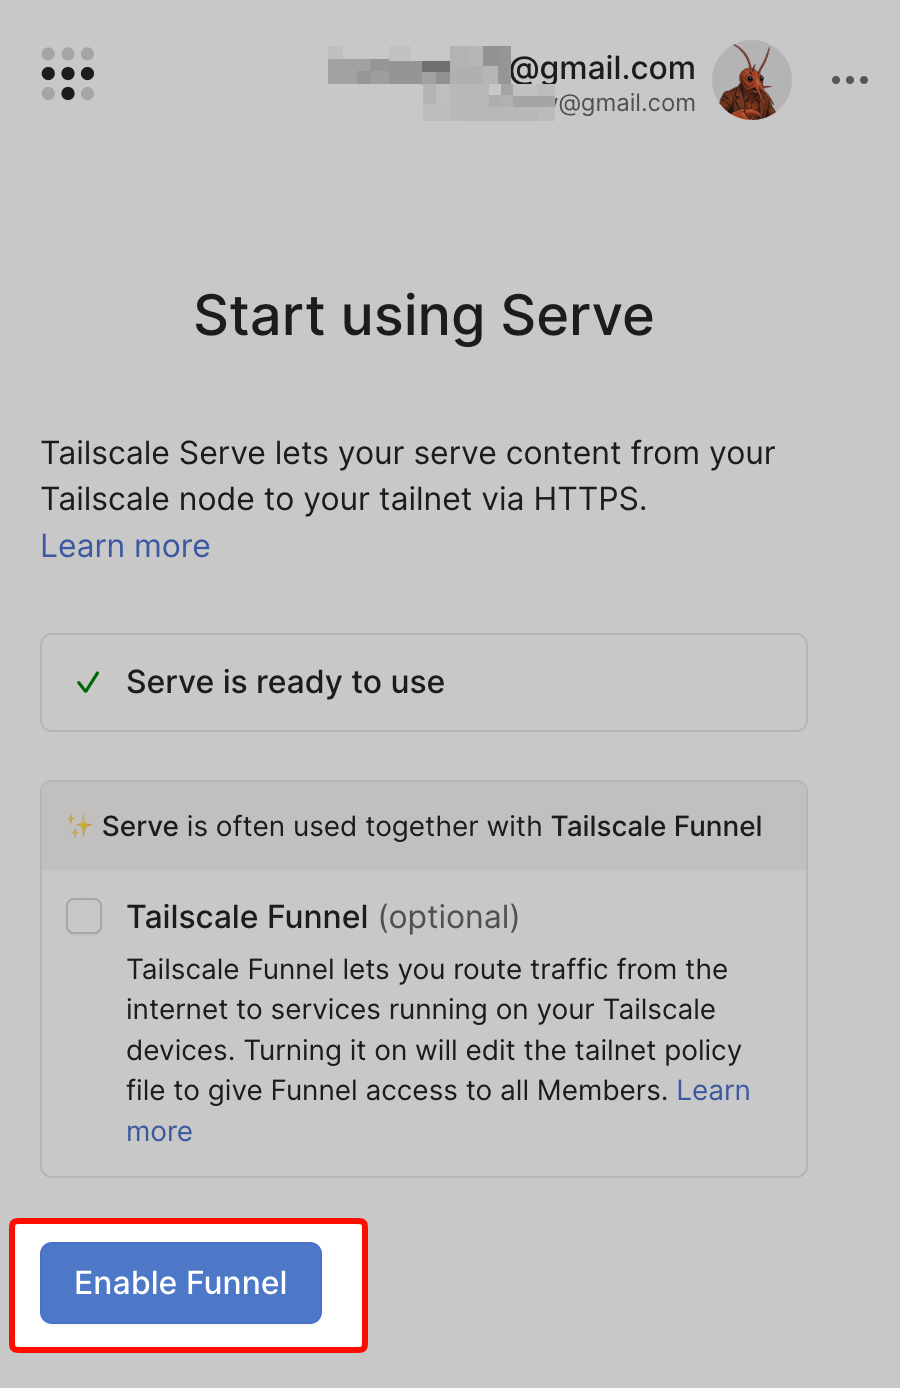Click the top-left dotted grid logo
Viewport: 900px width, 1388px height.
pyautogui.click(x=67, y=73)
